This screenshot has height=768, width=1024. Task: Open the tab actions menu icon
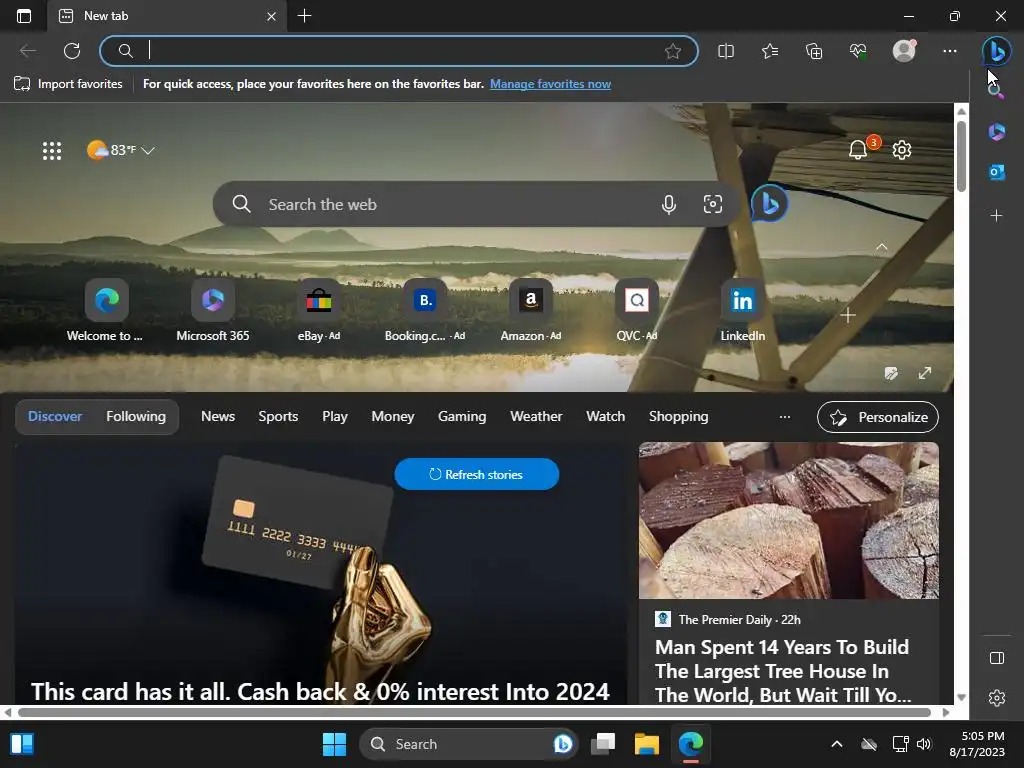(24, 16)
